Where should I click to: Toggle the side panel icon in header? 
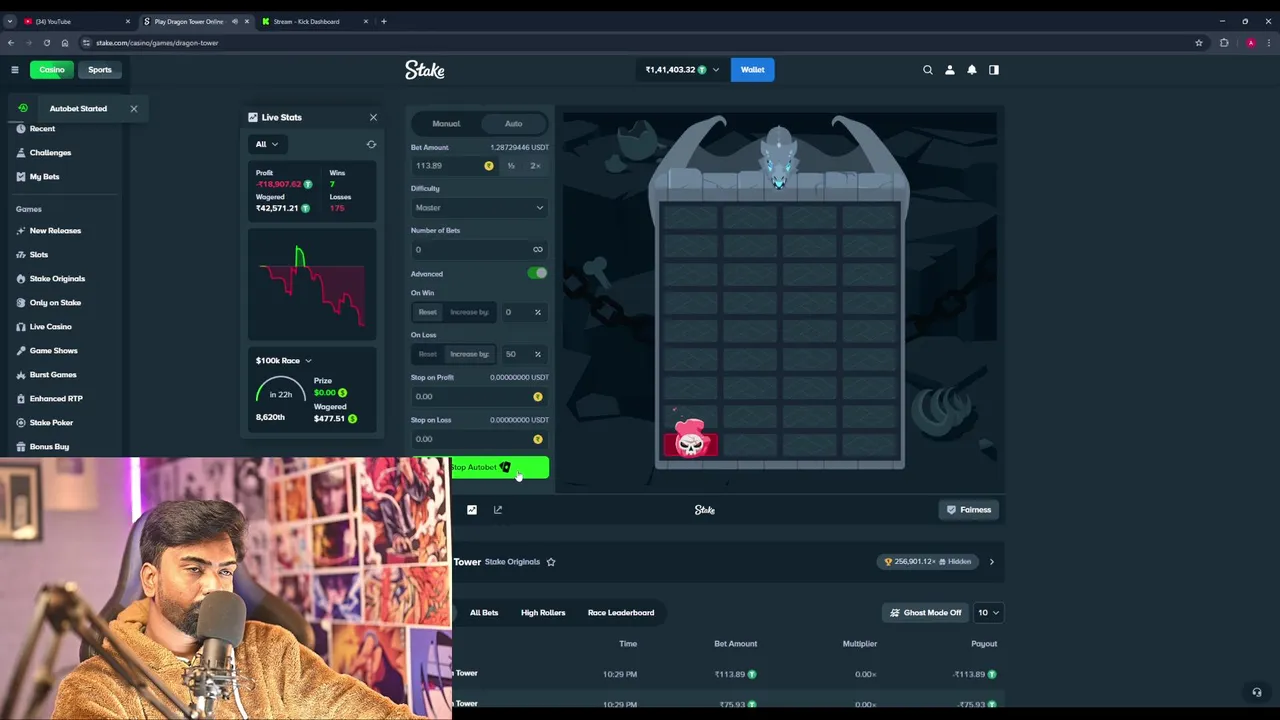pos(994,70)
